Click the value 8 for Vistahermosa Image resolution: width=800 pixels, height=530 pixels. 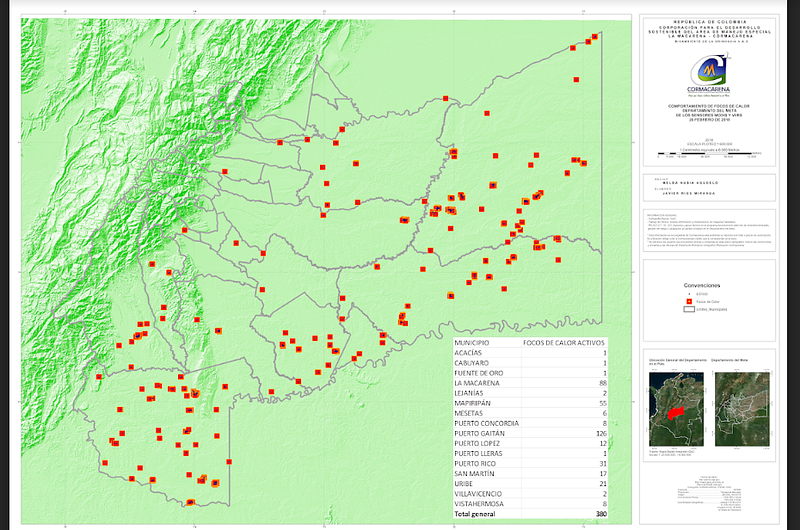tap(605, 503)
